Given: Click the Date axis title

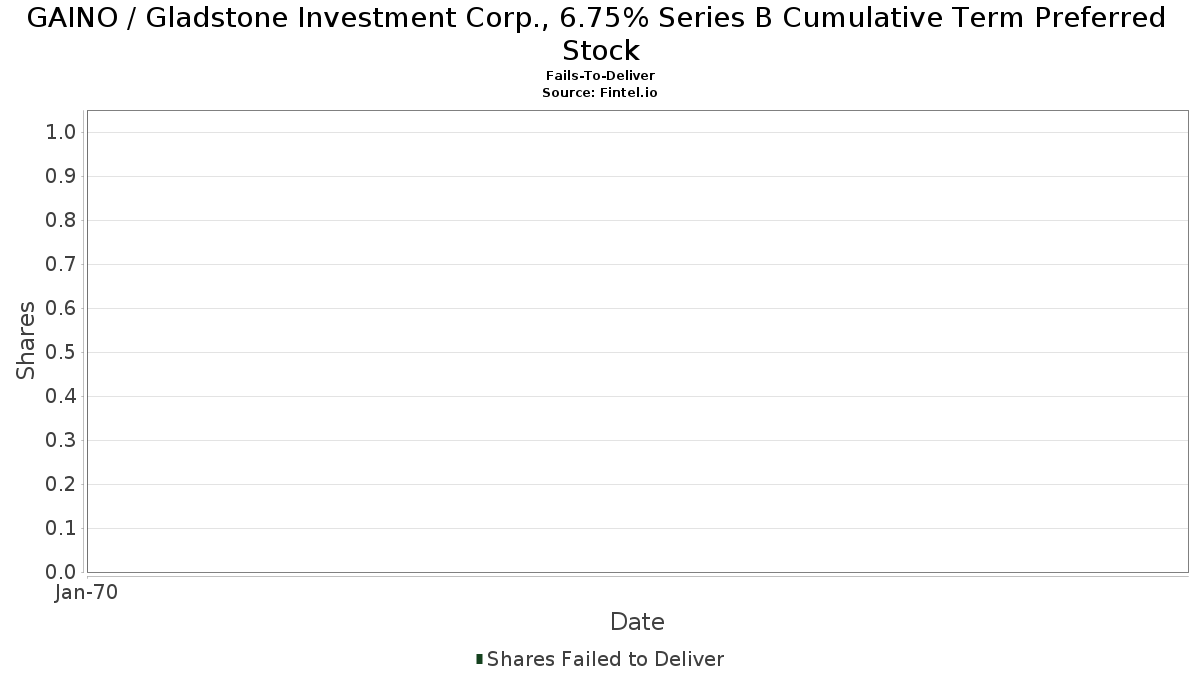Looking at the screenshot, I should click(x=637, y=622).
